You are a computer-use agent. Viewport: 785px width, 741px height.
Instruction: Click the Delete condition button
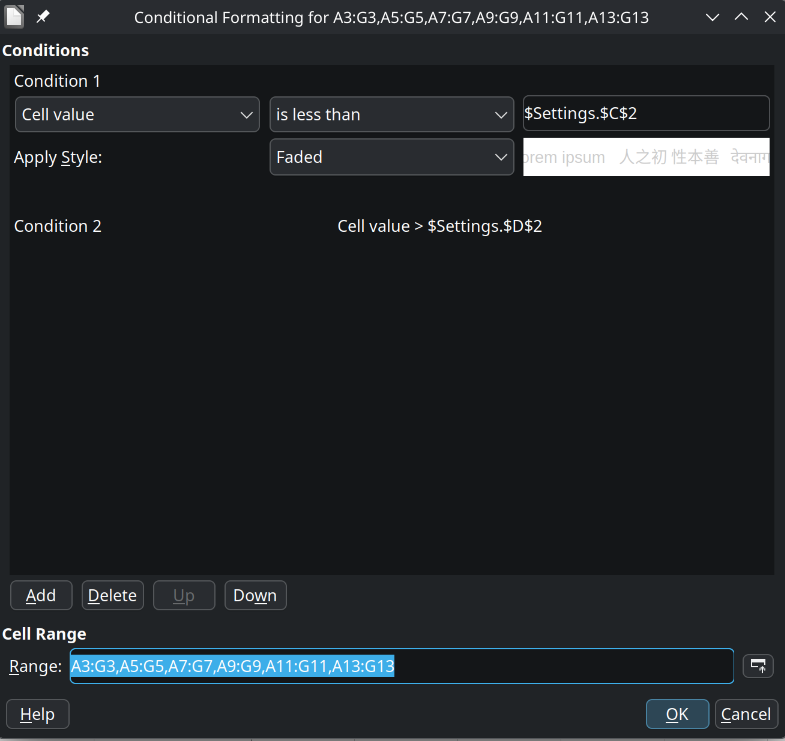pyautogui.click(x=113, y=595)
